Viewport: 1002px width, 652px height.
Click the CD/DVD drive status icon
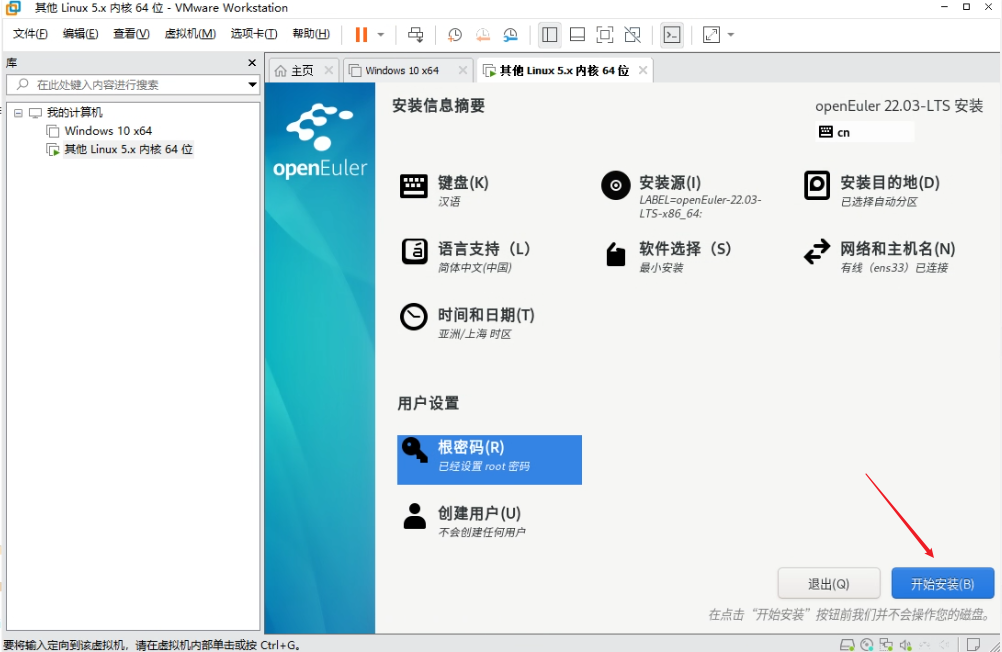[x=867, y=644]
